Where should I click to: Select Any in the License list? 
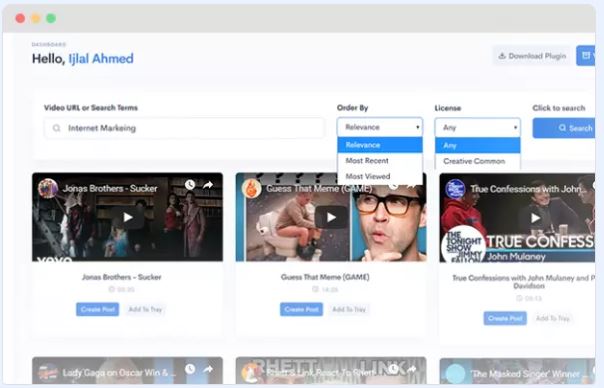coord(478,145)
